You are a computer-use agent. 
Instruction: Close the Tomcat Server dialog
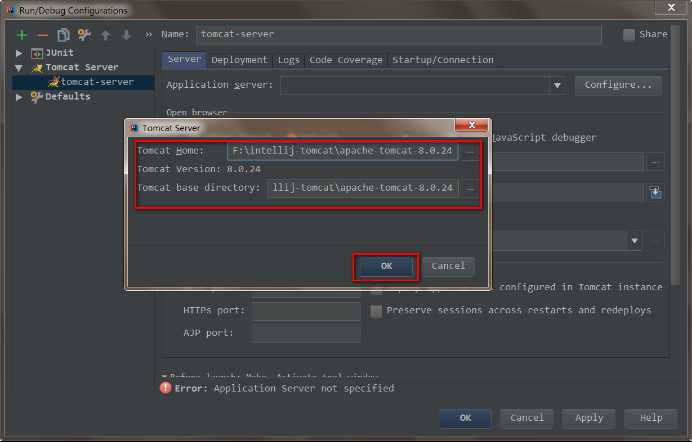pyautogui.click(x=471, y=125)
